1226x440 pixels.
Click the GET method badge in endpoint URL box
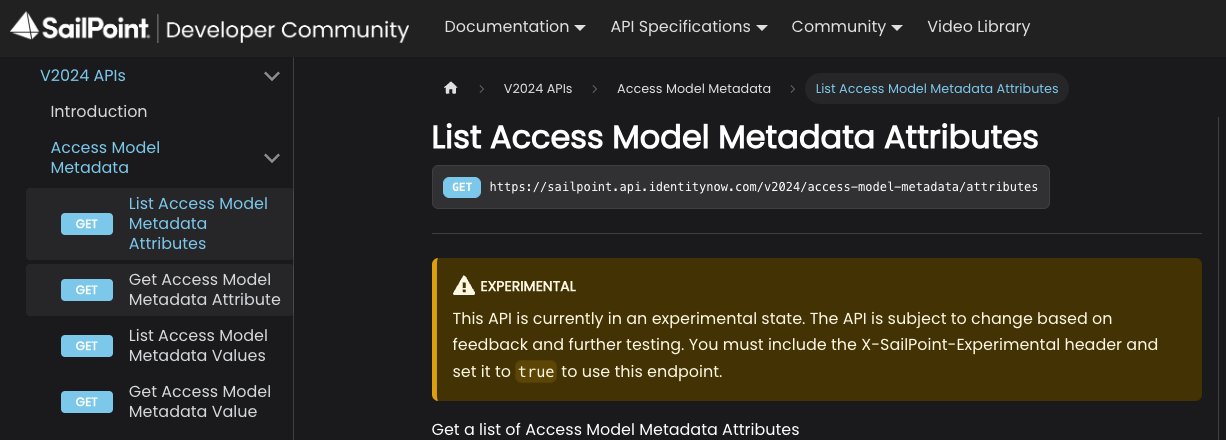(x=461, y=187)
